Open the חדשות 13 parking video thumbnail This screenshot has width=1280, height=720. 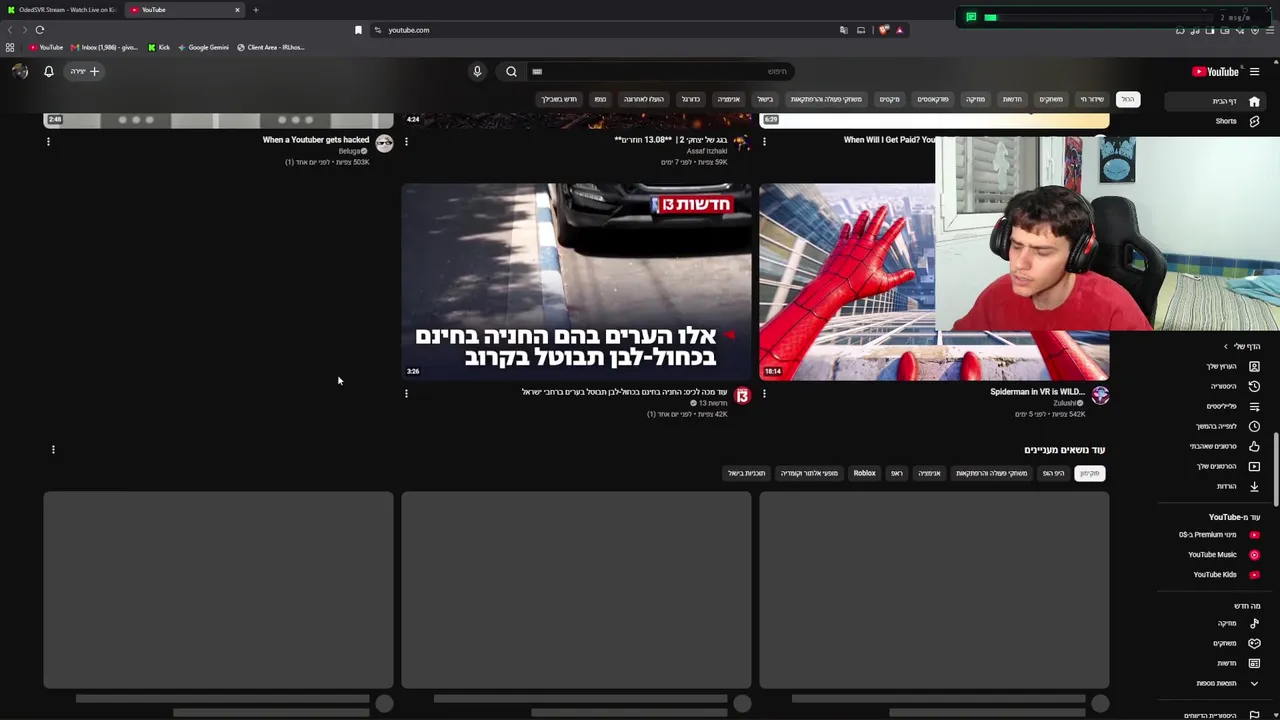pos(576,282)
